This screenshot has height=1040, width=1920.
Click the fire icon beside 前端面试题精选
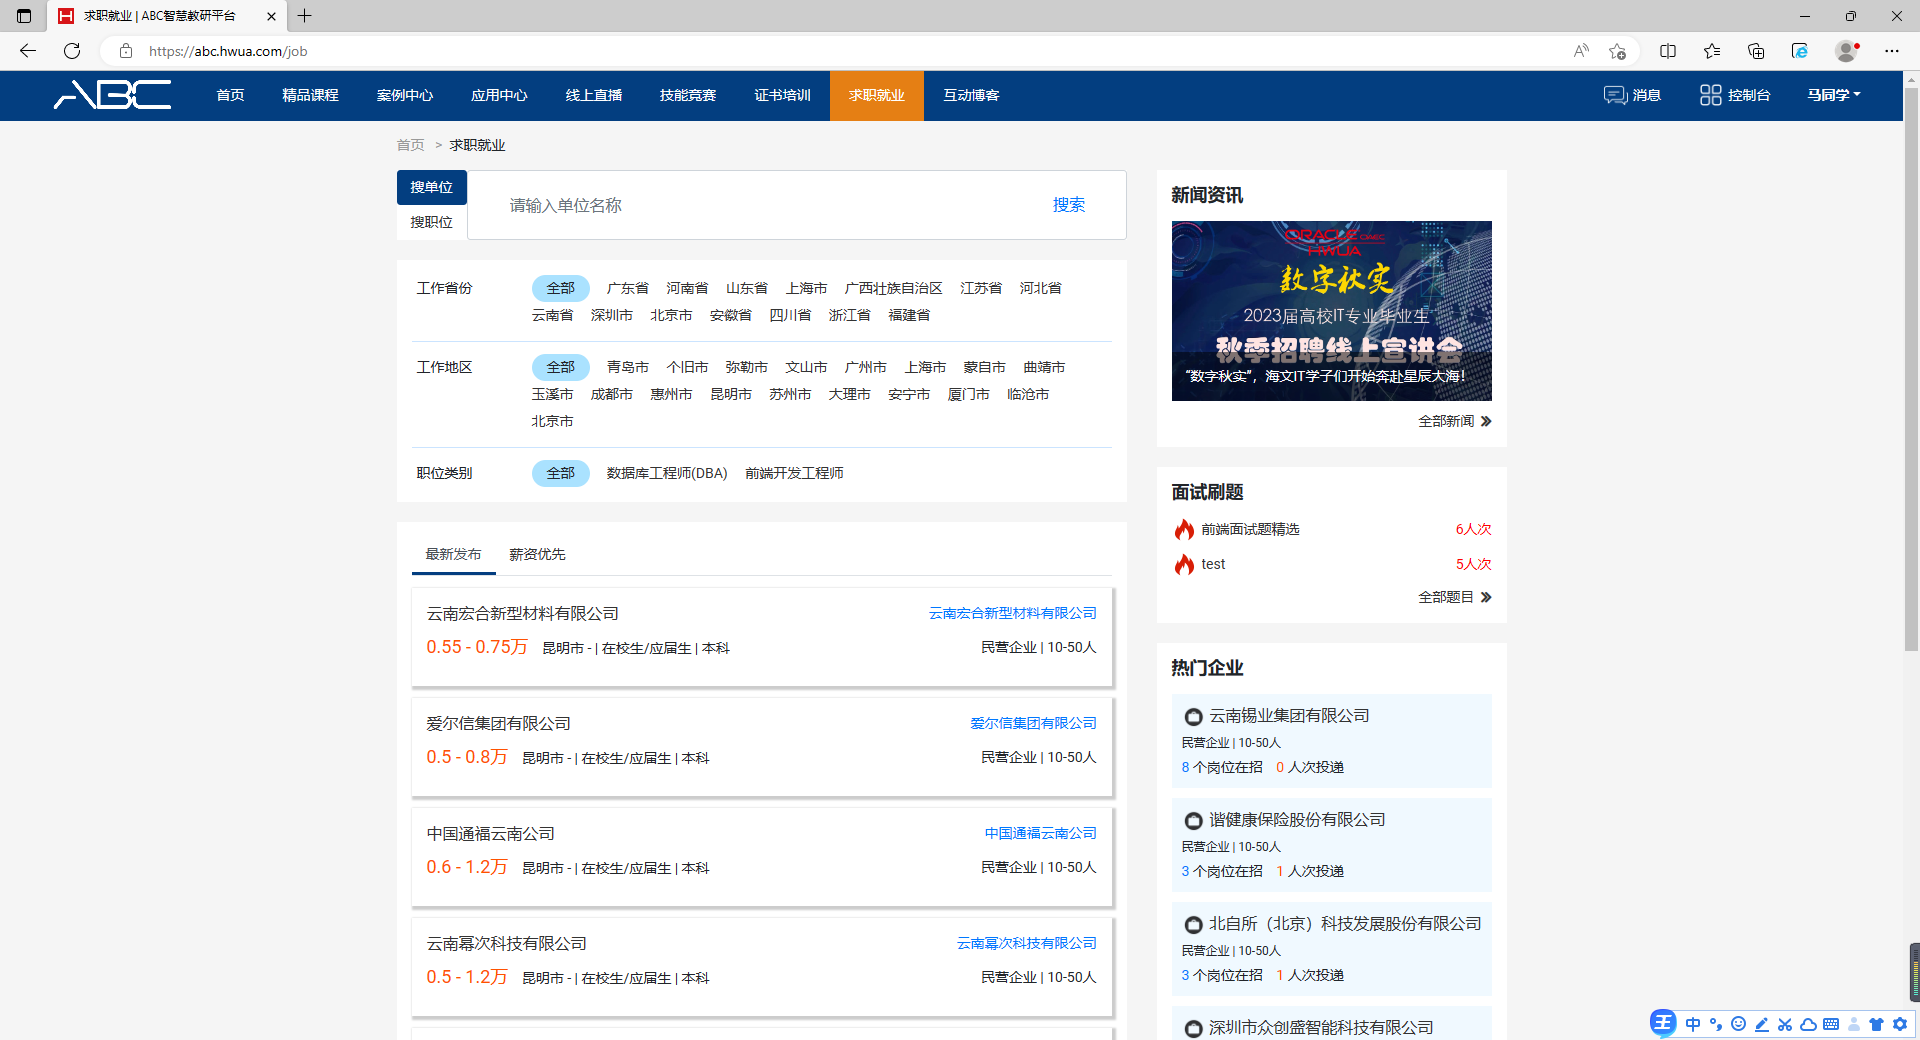pos(1184,529)
